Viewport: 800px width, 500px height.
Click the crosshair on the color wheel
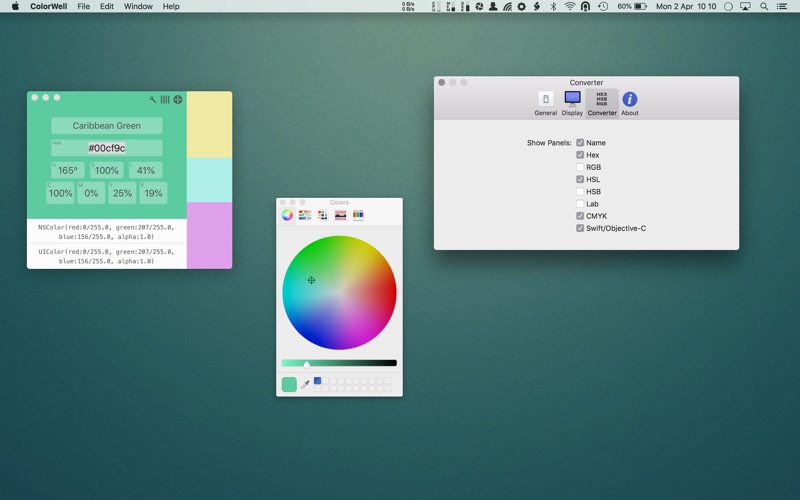point(311,280)
